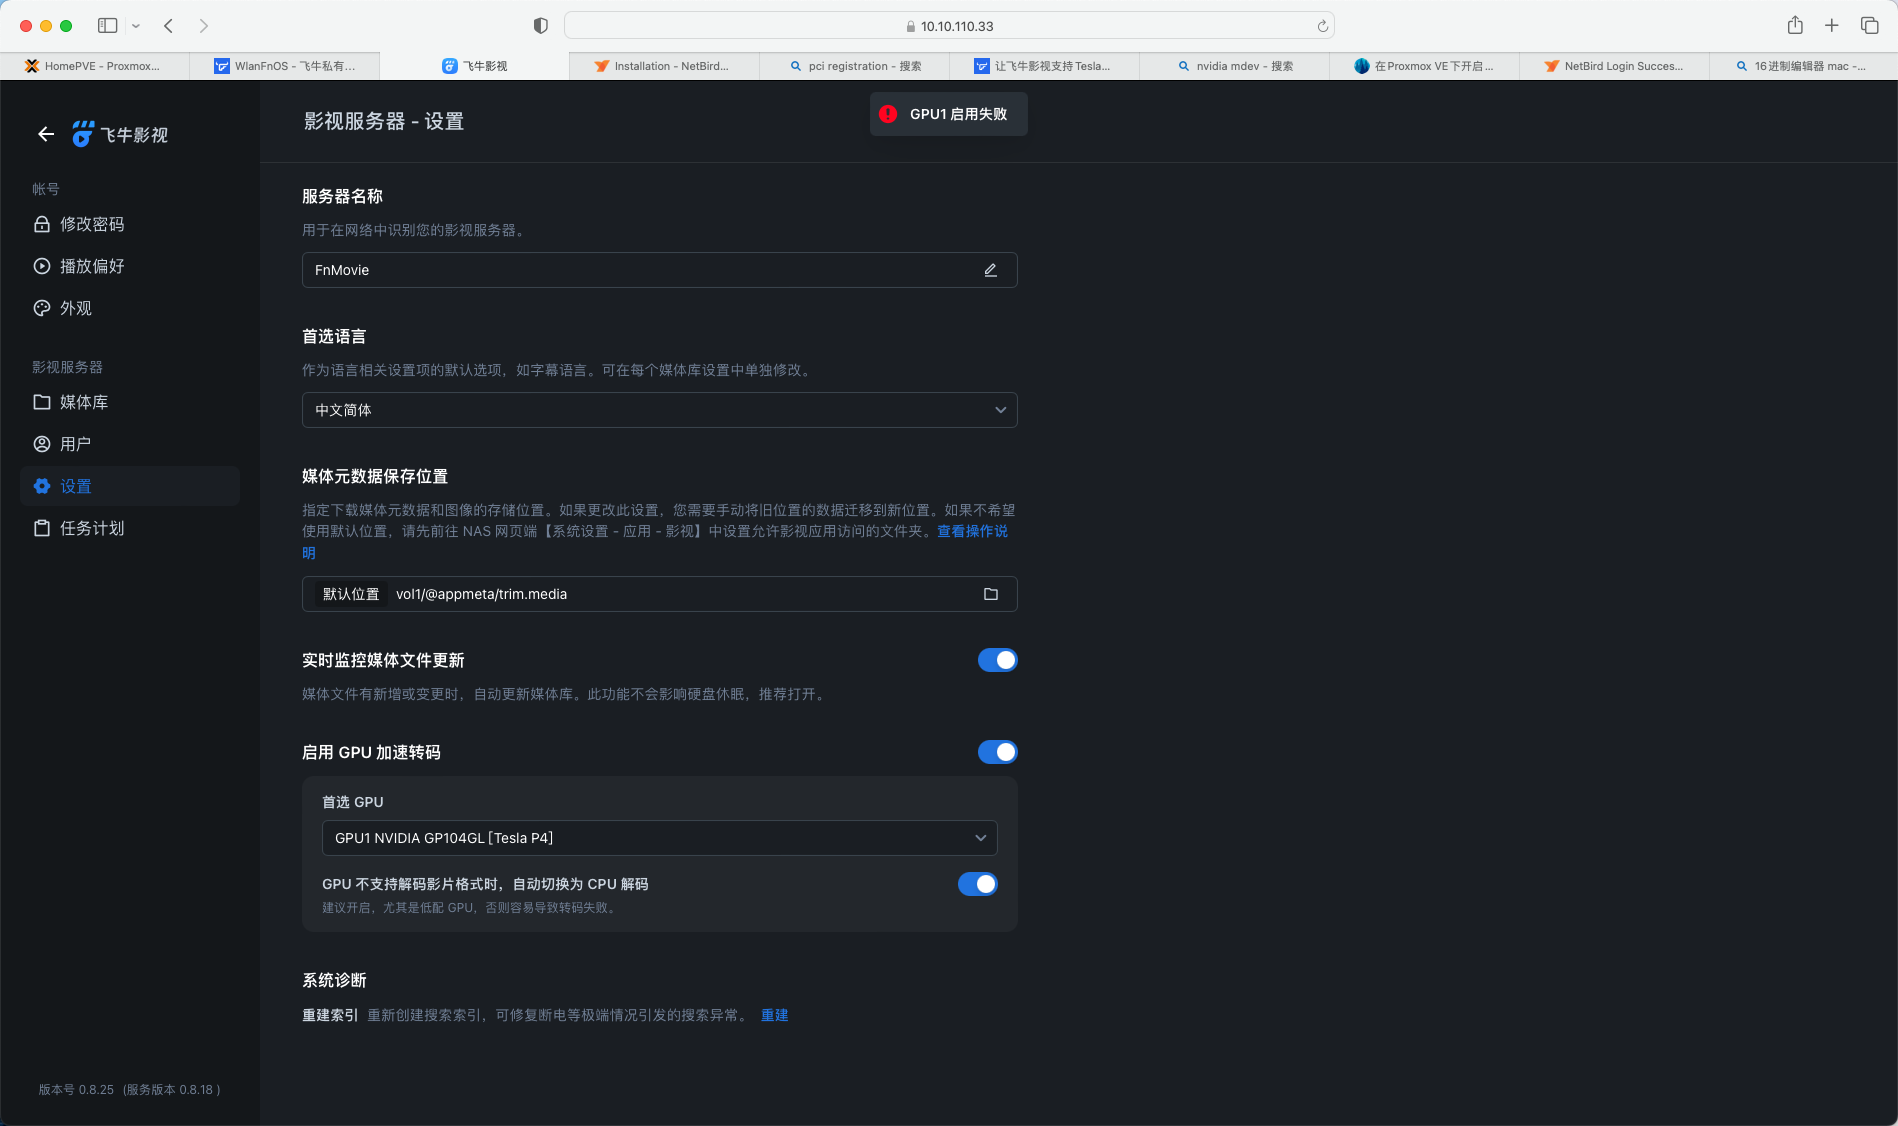Open 播放偏好 settings in sidebar
The width and height of the screenshot is (1898, 1126).
130,266
